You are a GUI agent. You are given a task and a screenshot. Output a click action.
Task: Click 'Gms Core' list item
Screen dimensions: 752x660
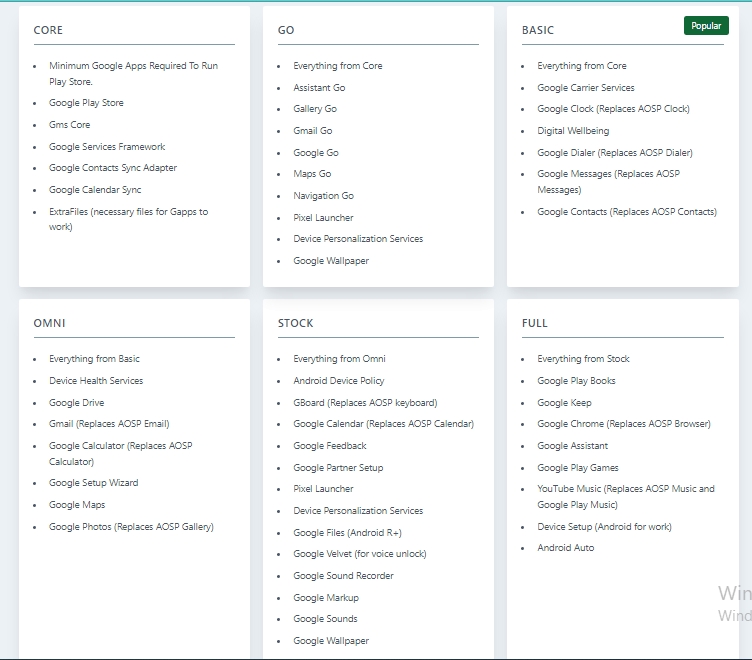click(70, 125)
